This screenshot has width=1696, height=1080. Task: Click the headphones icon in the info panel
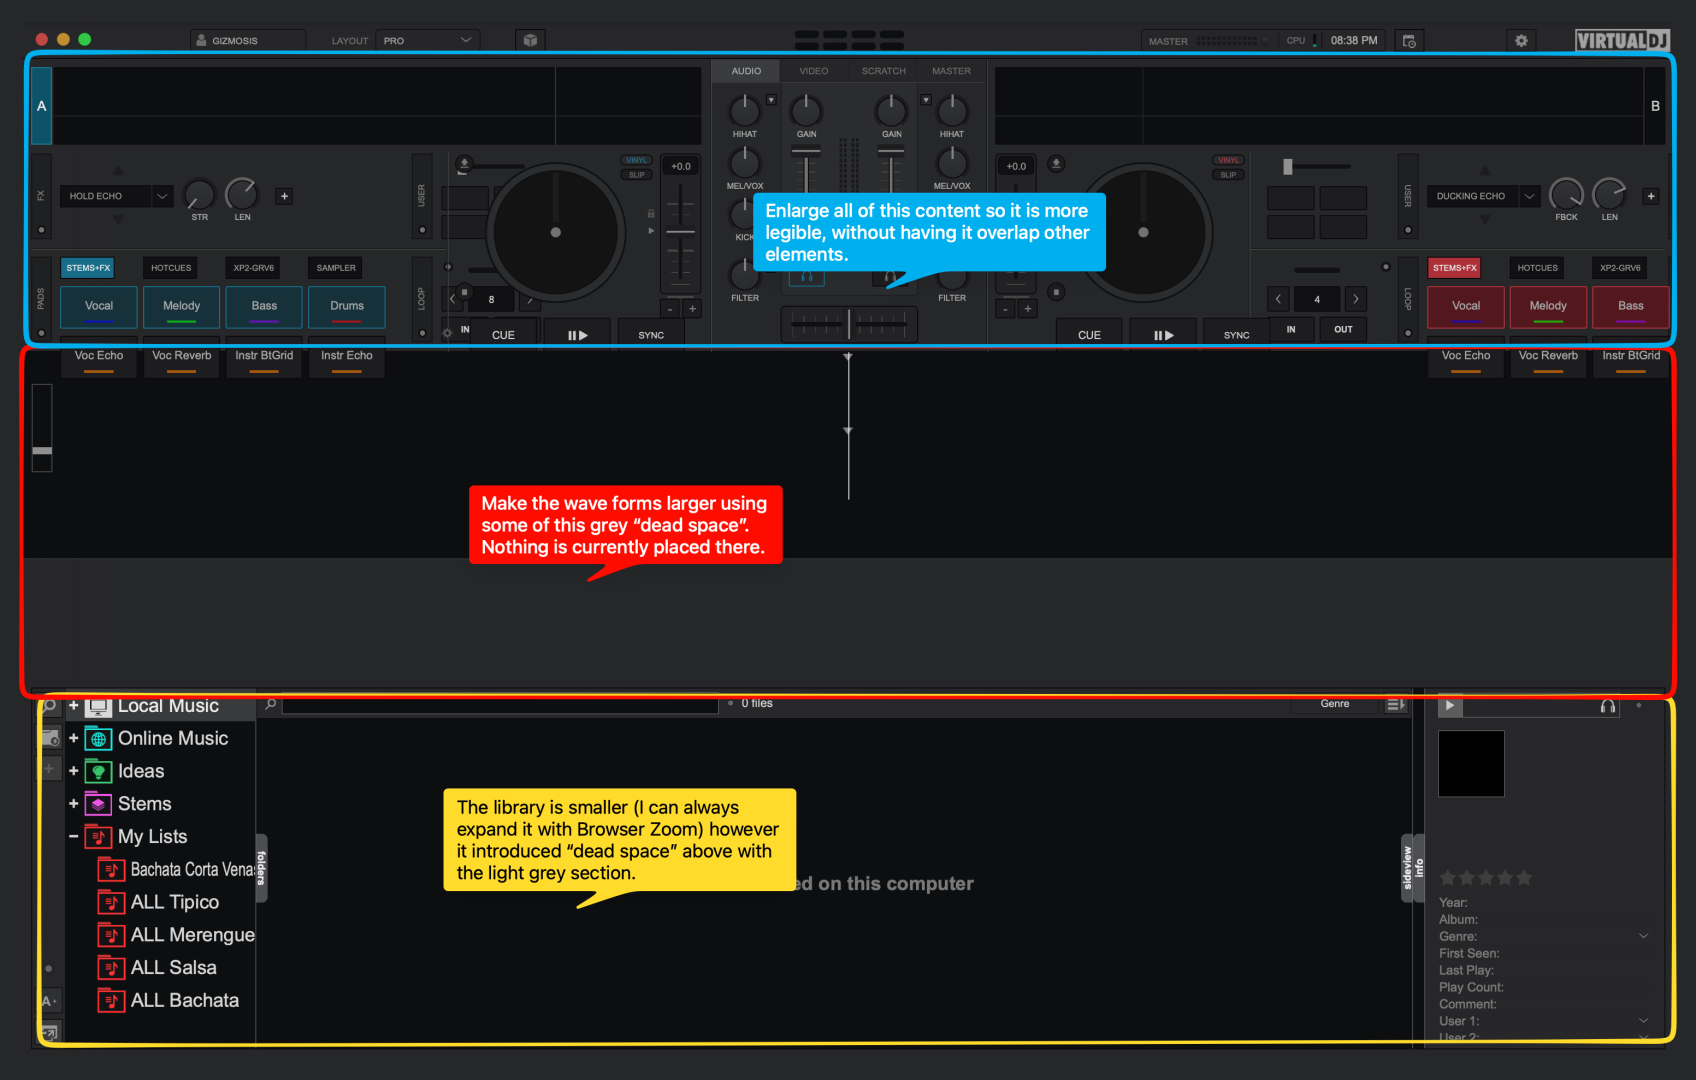[x=1608, y=706]
